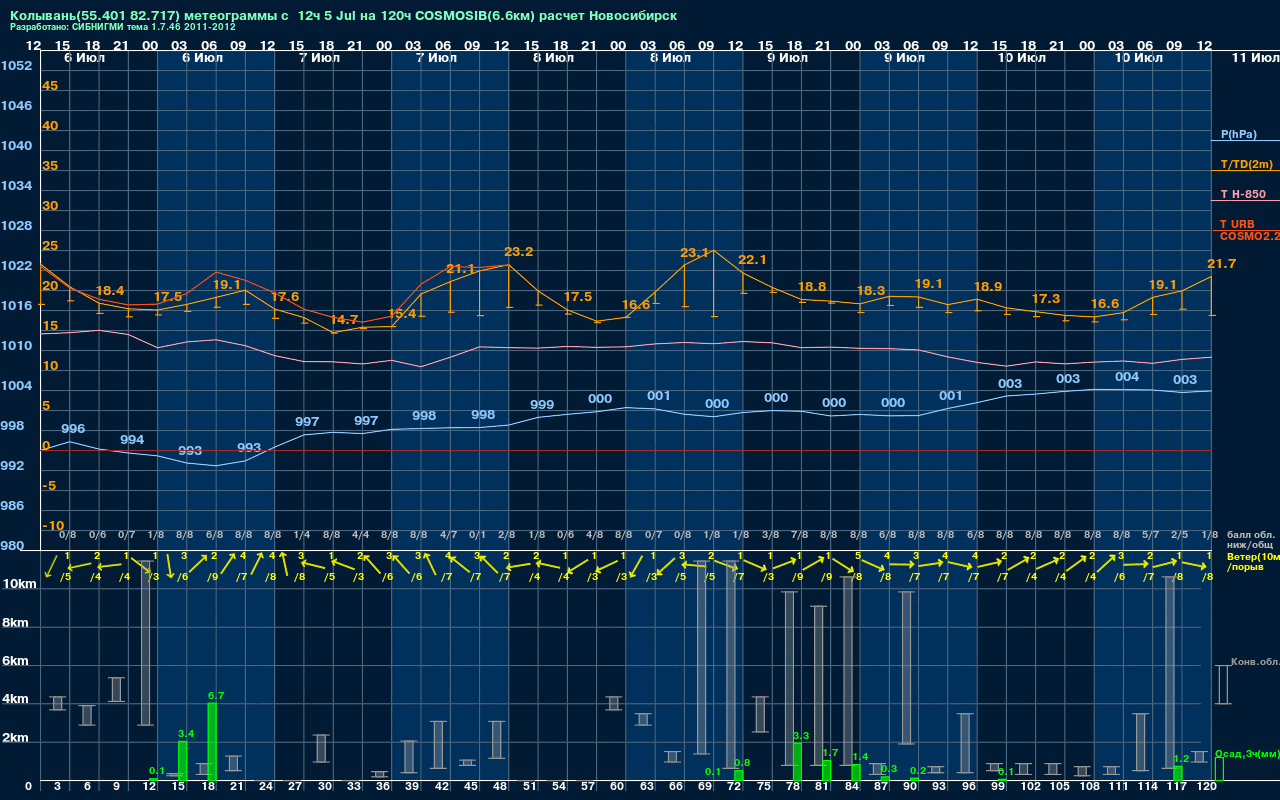
Task: Click the Ветер(10м wind legend label
Action: 1253,556
